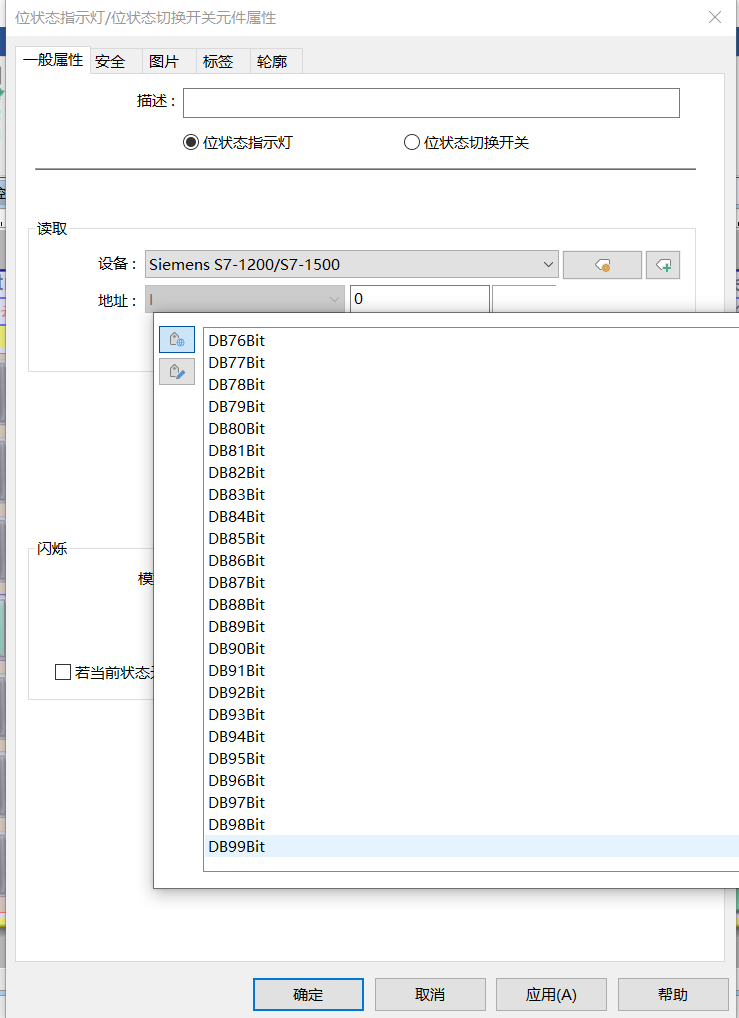Switch to the 轮廓 tab
This screenshot has width=739, height=1018.
tap(272, 62)
